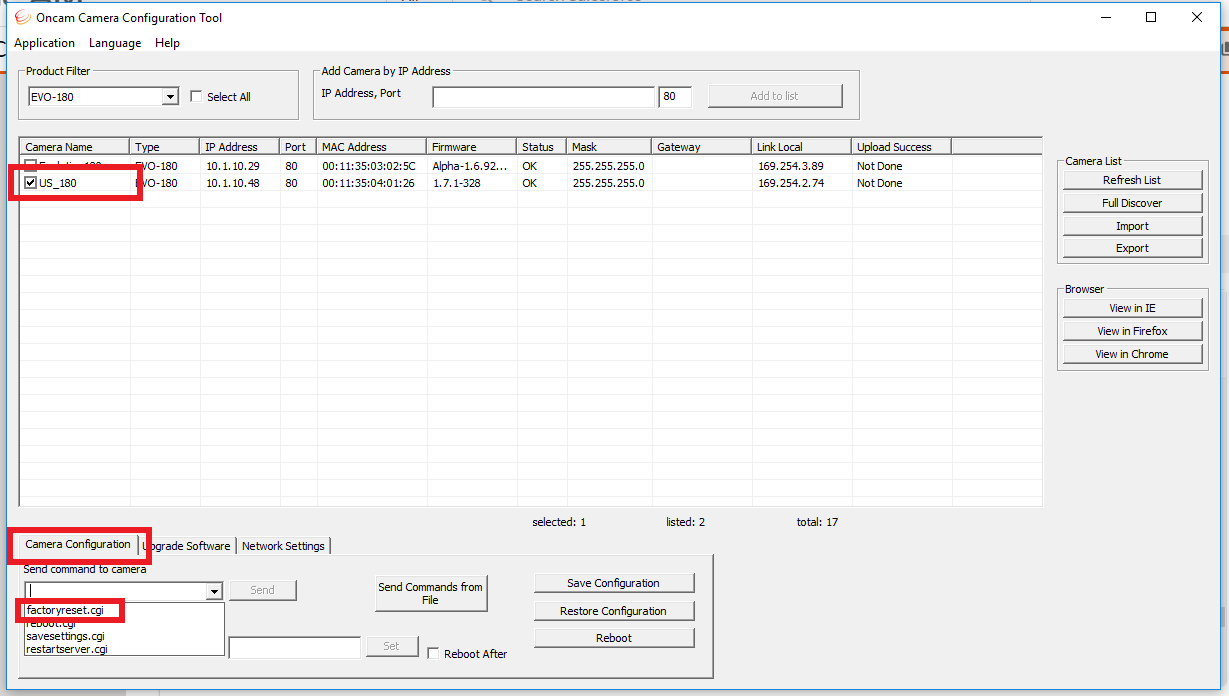Sort by Gateway column header
Viewport: 1229px width, 696px height.
pyautogui.click(x=701, y=147)
